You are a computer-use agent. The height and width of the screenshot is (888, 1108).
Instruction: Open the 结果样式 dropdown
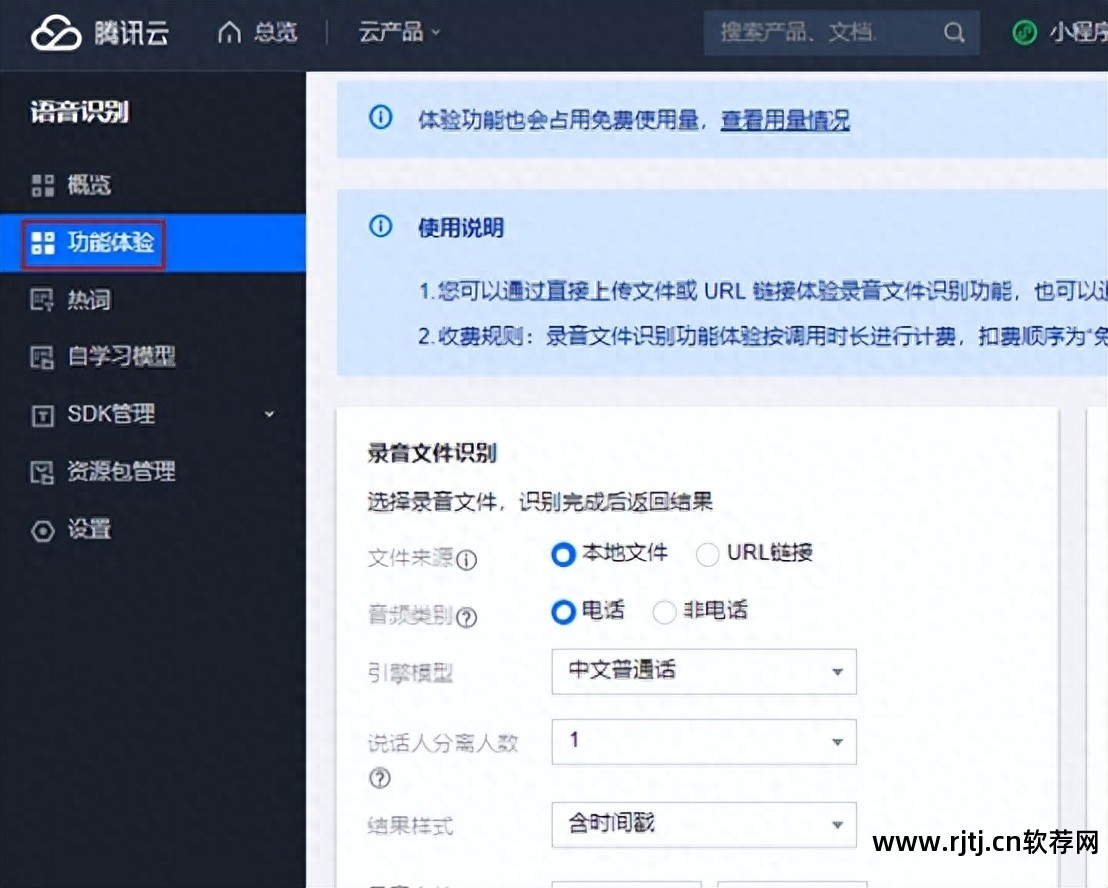point(703,824)
